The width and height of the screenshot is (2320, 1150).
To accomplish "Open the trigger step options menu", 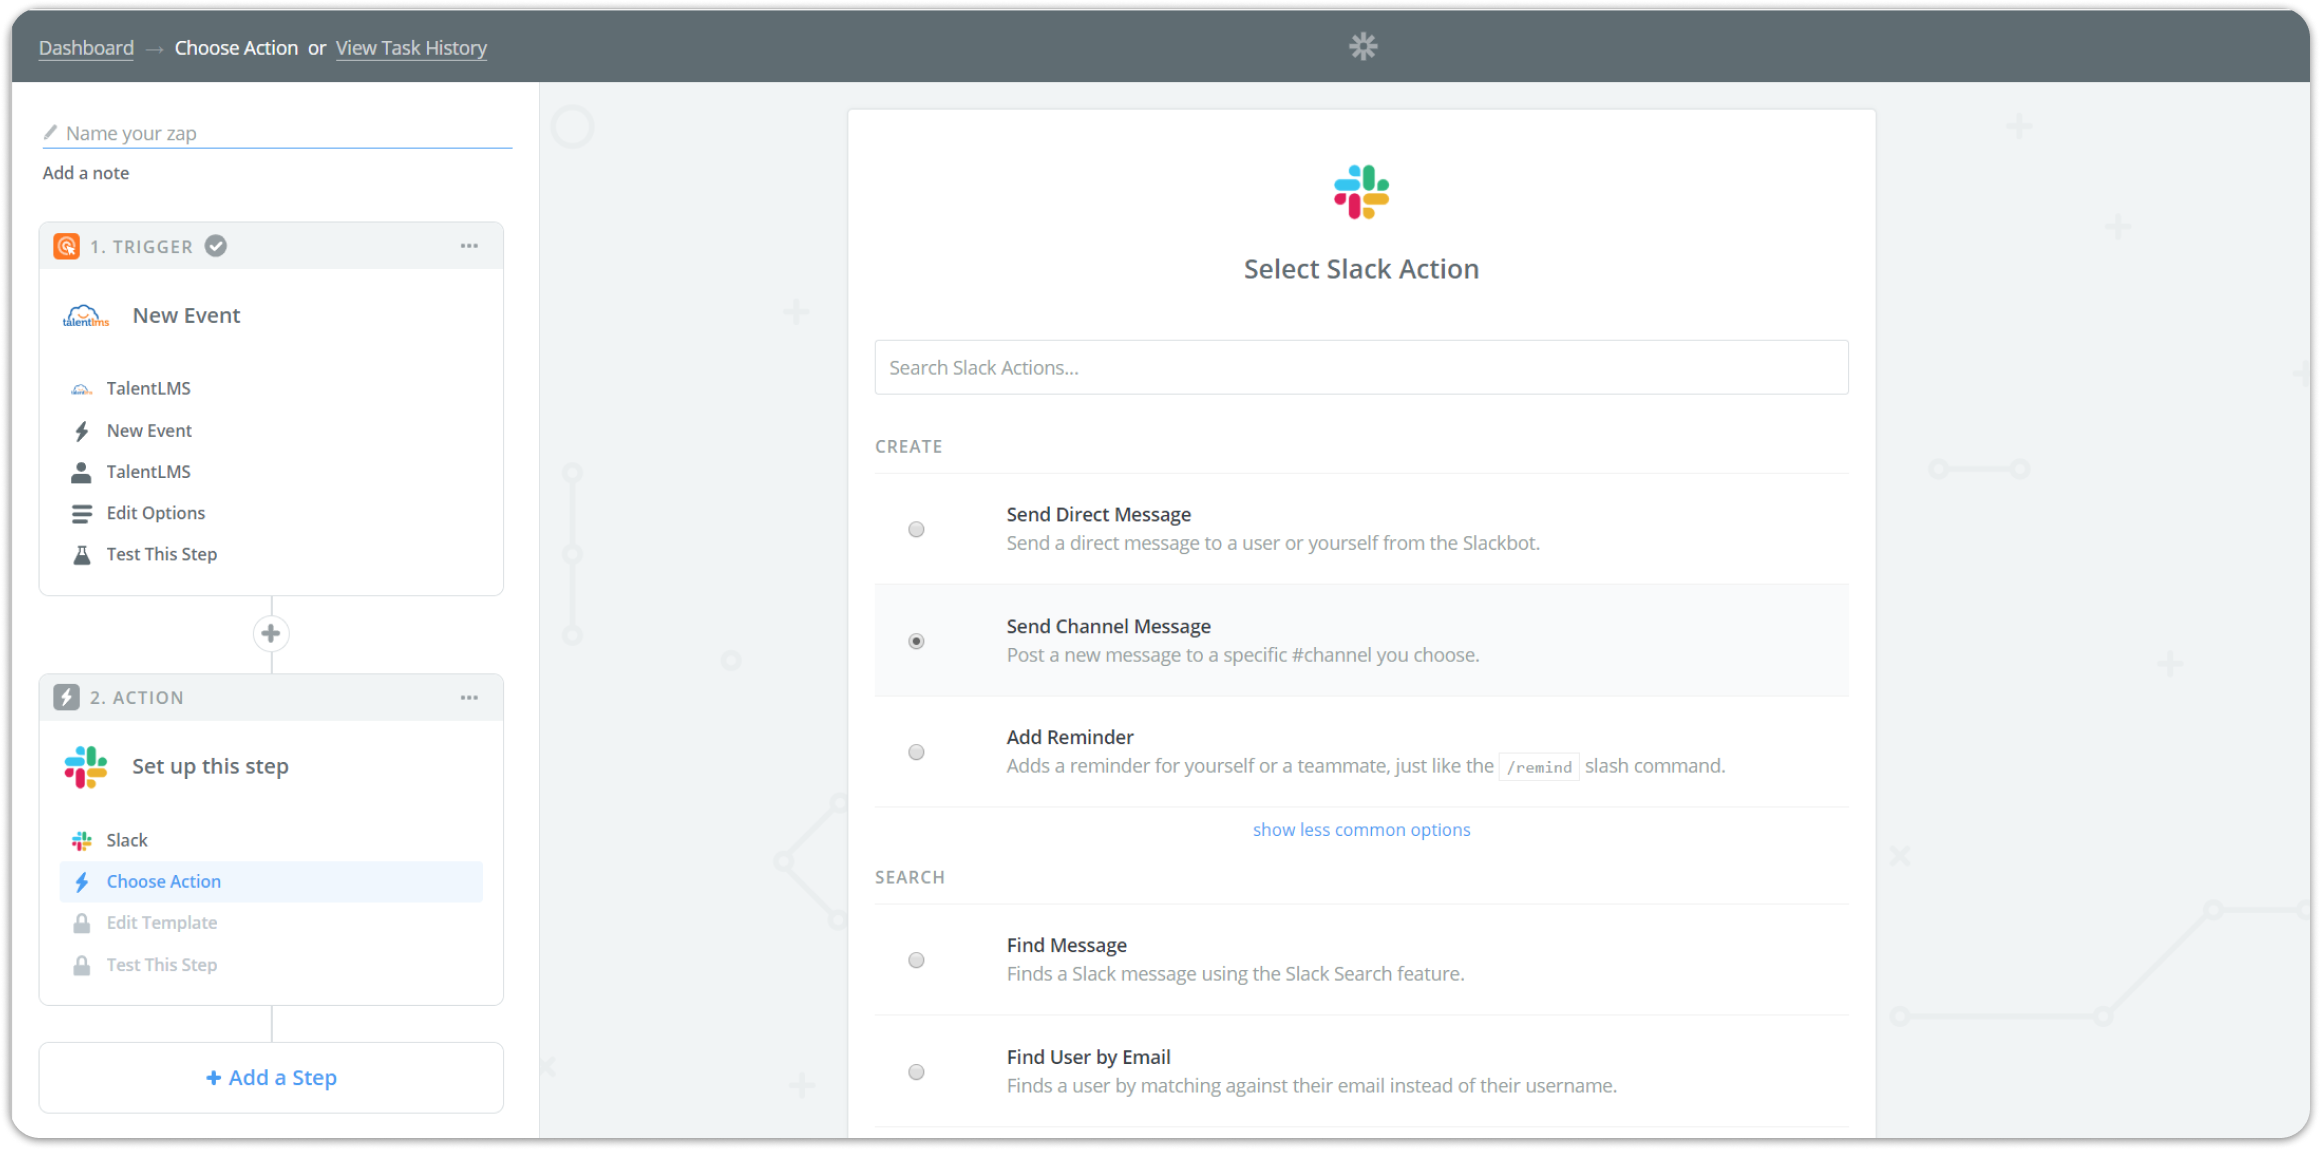I will tap(469, 245).
